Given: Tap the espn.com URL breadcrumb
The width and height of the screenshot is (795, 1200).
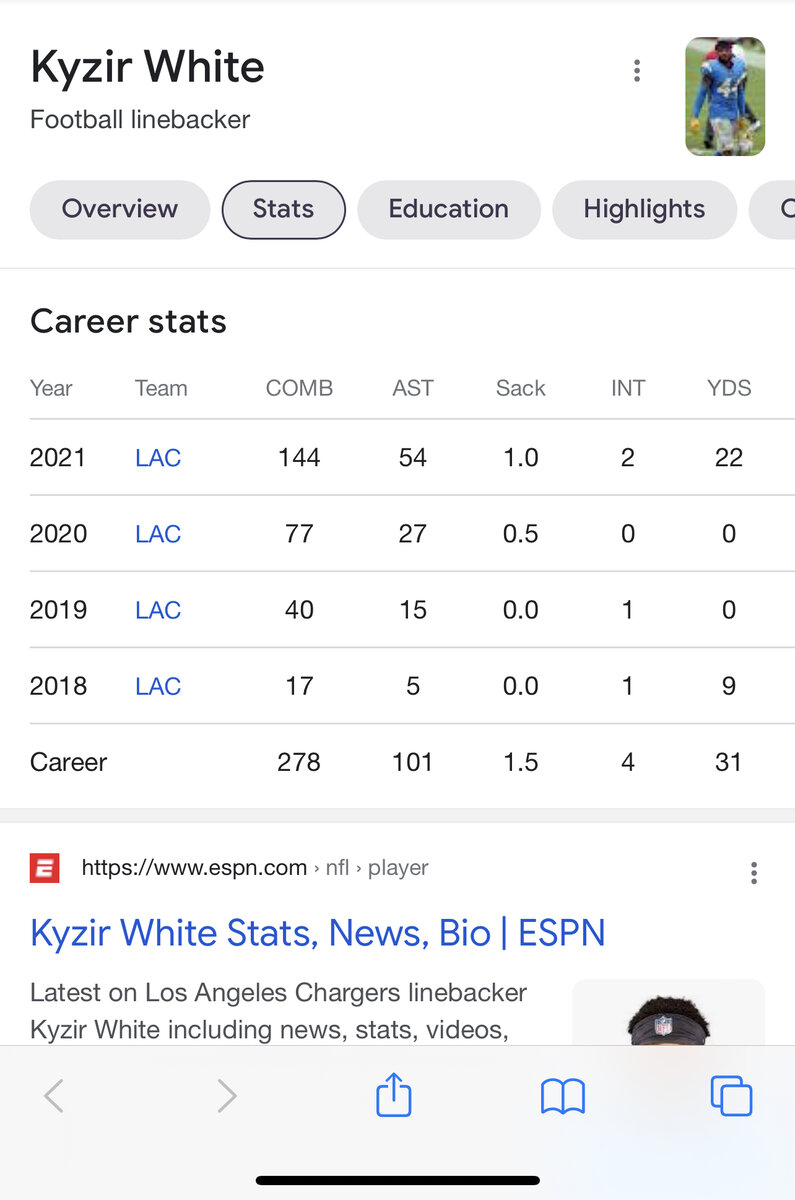Looking at the screenshot, I should [x=255, y=868].
